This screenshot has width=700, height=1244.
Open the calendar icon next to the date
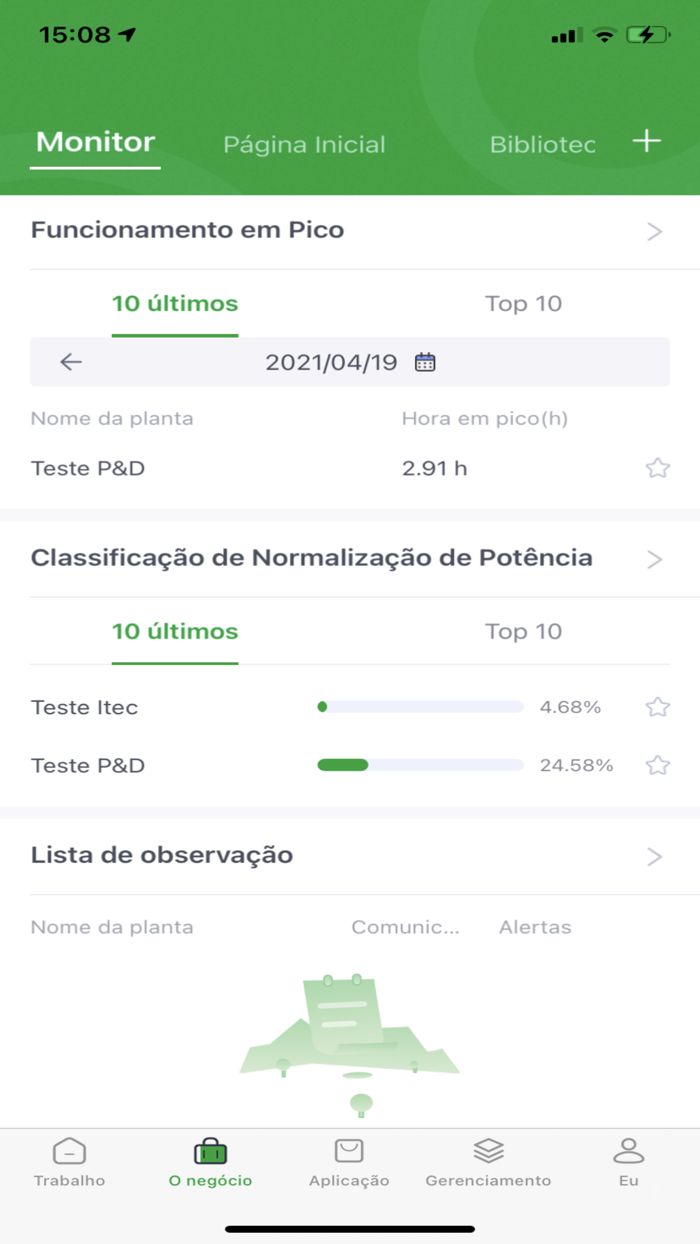click(x=427, y=362)
